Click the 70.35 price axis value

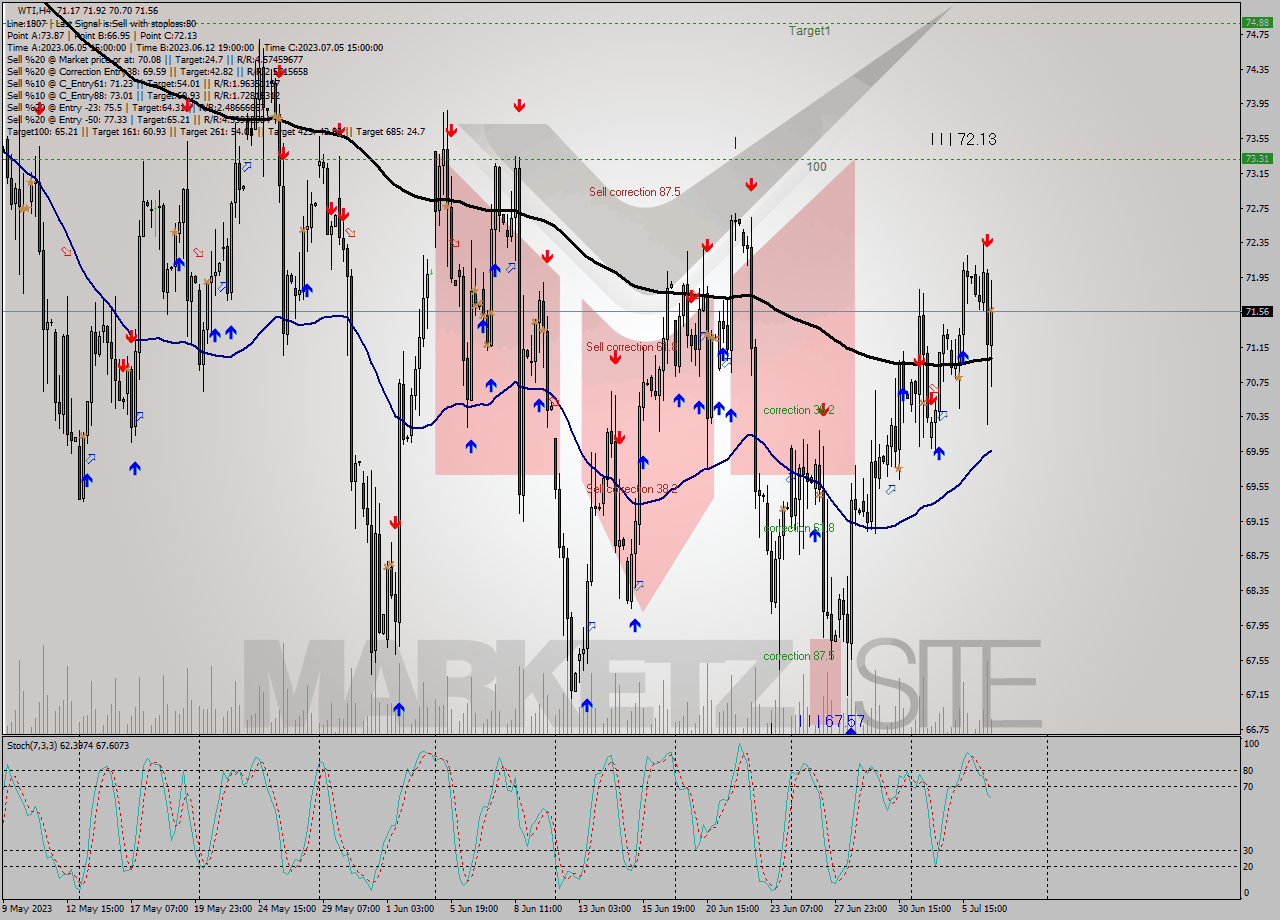coord(1256,416)
